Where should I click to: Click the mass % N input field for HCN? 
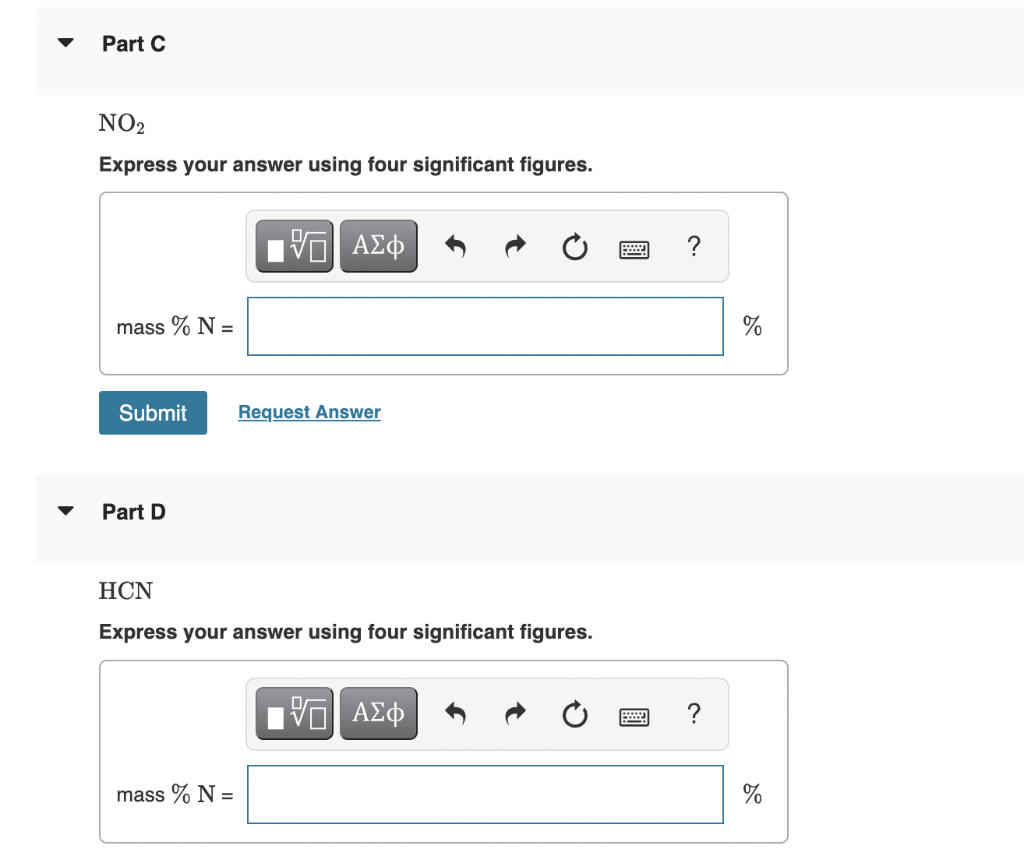(x=485, y=794)
